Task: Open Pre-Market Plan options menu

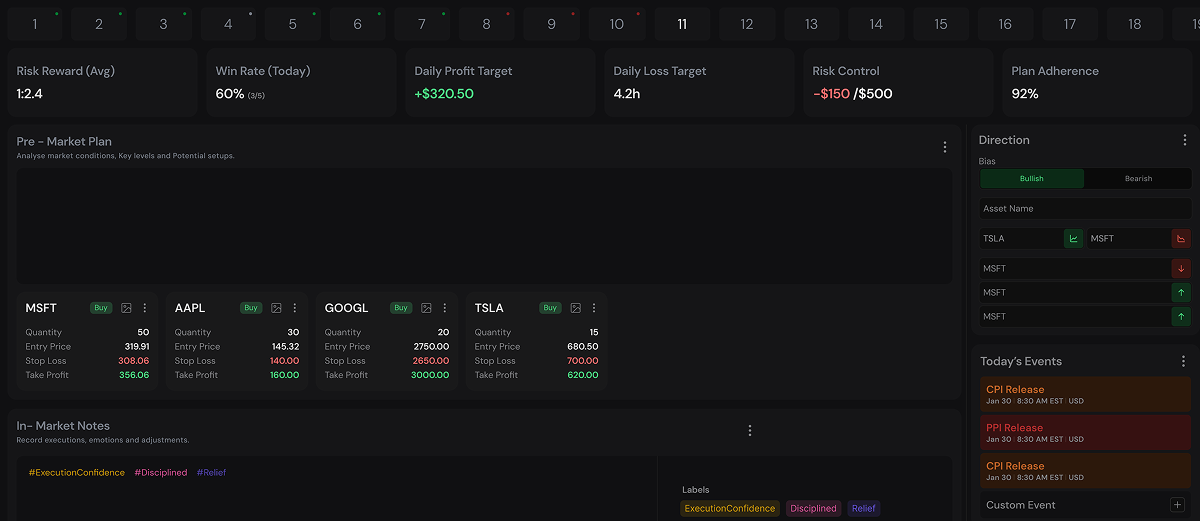Action: tap(945, 147)
